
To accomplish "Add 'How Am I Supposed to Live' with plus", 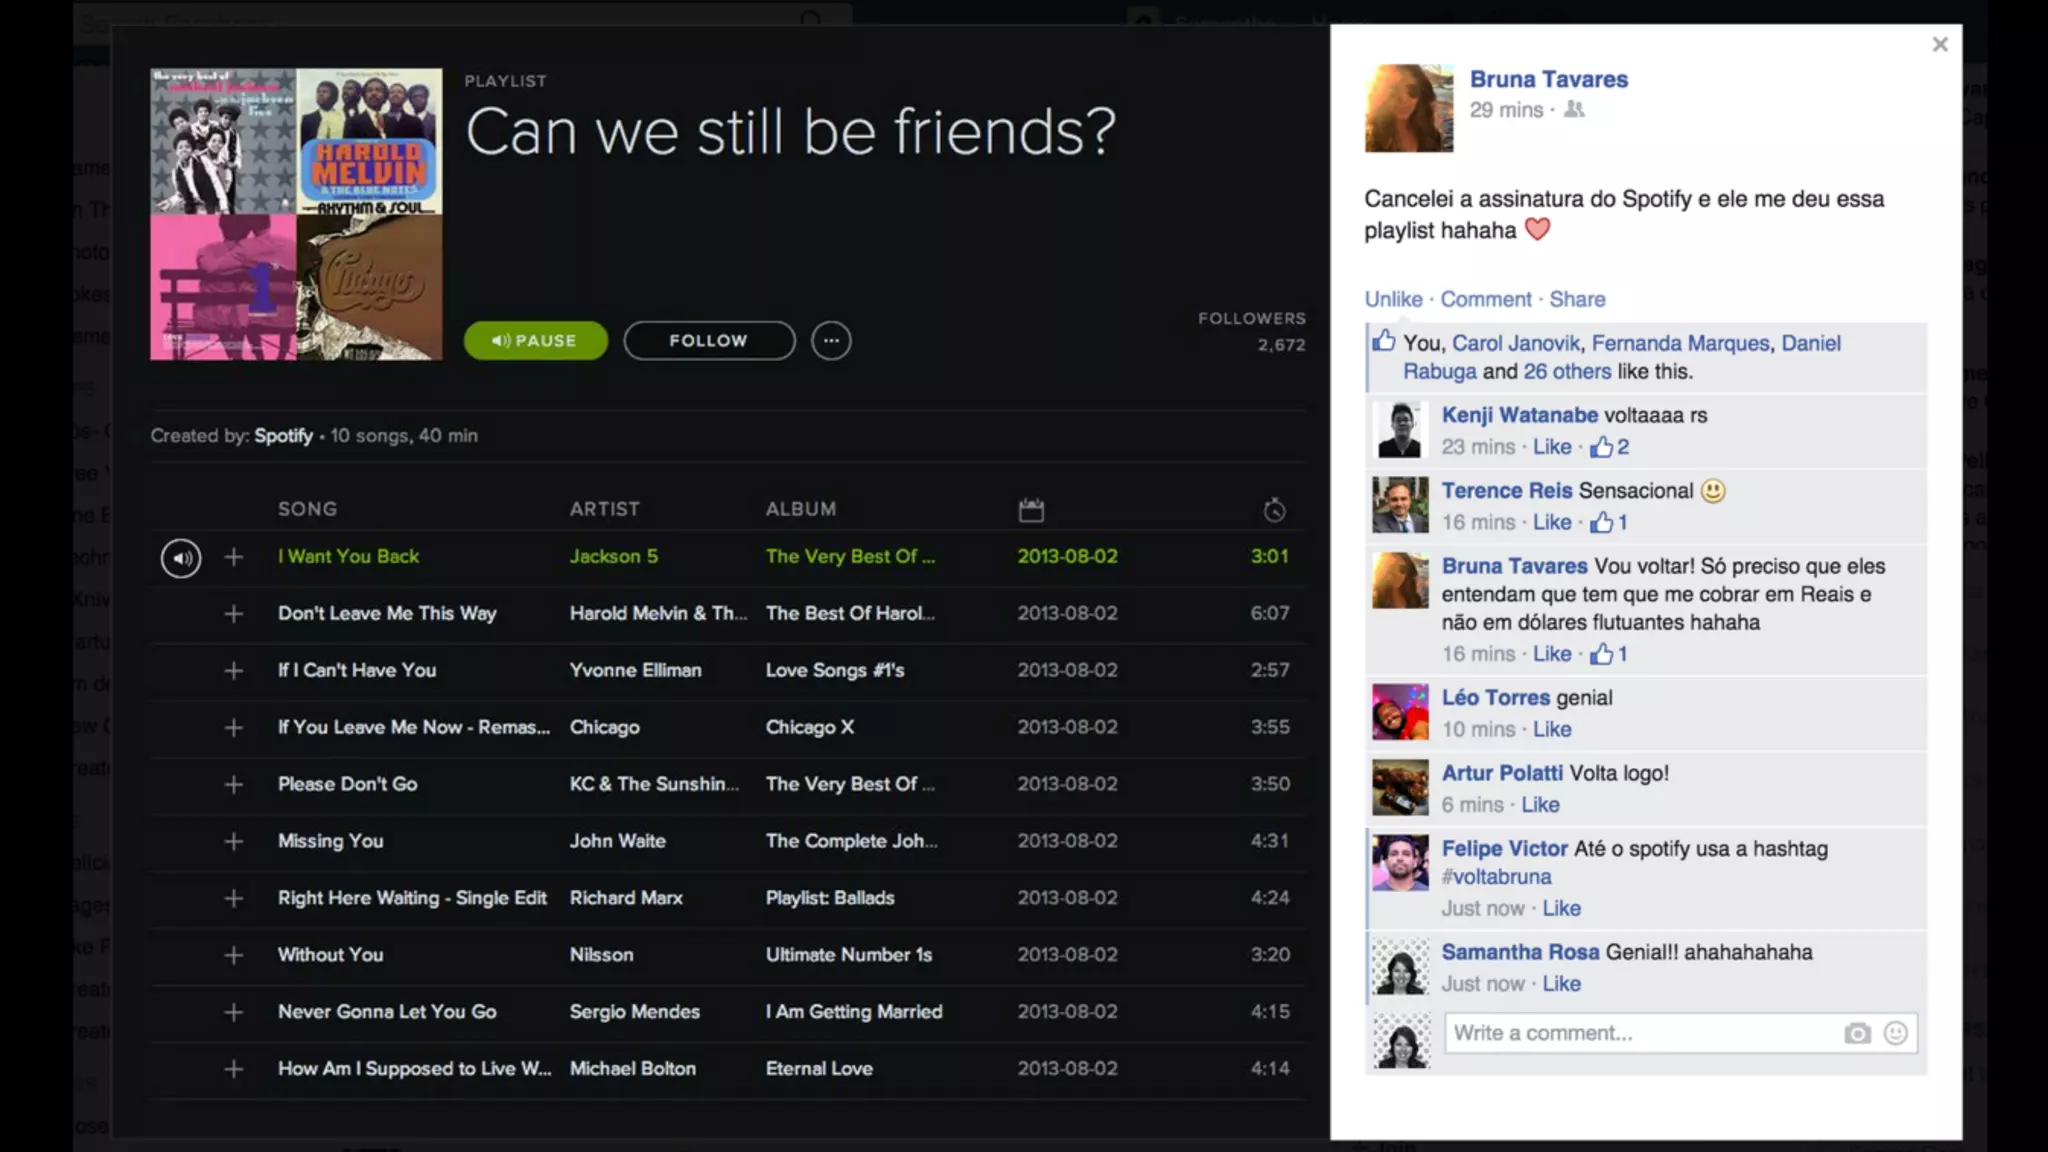I will coord(234,1070).
